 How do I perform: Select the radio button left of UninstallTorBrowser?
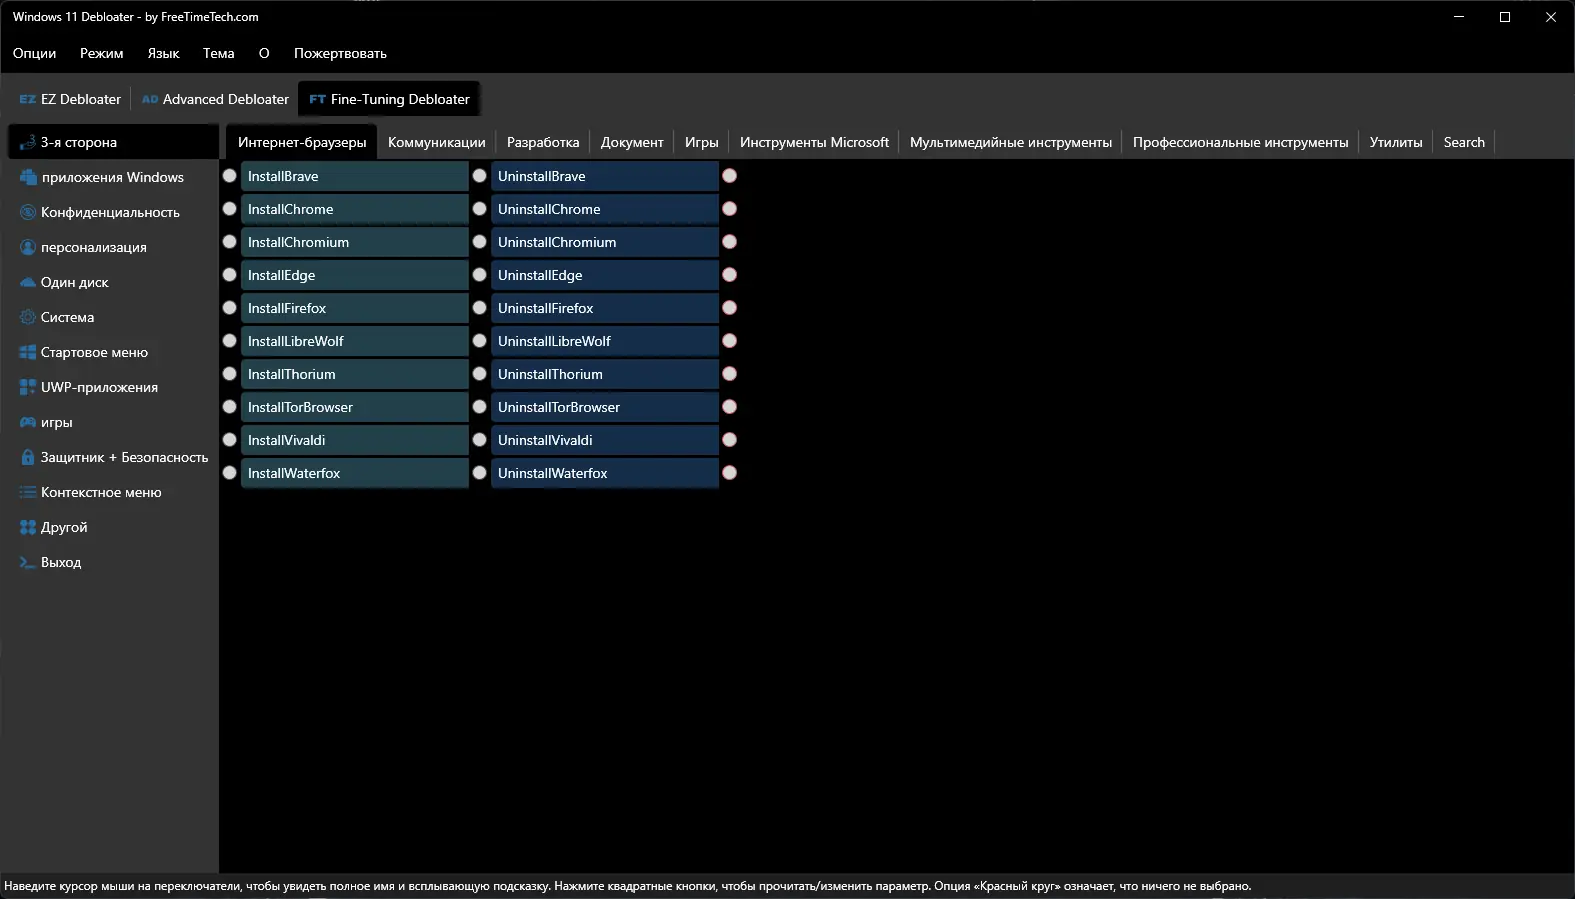tap(480, 406)
